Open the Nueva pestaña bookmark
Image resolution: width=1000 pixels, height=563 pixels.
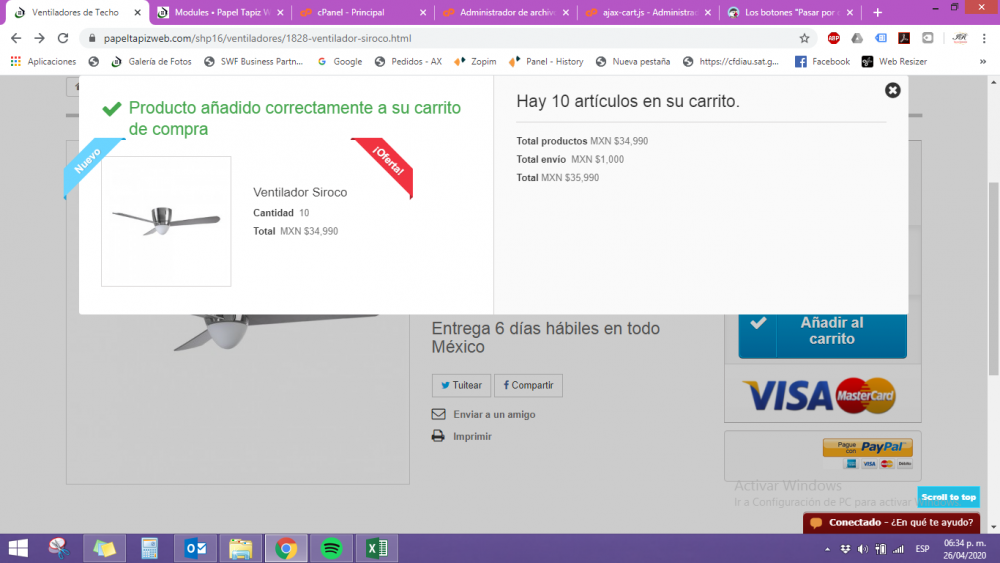pyautogui.click(x=633, y=62)
